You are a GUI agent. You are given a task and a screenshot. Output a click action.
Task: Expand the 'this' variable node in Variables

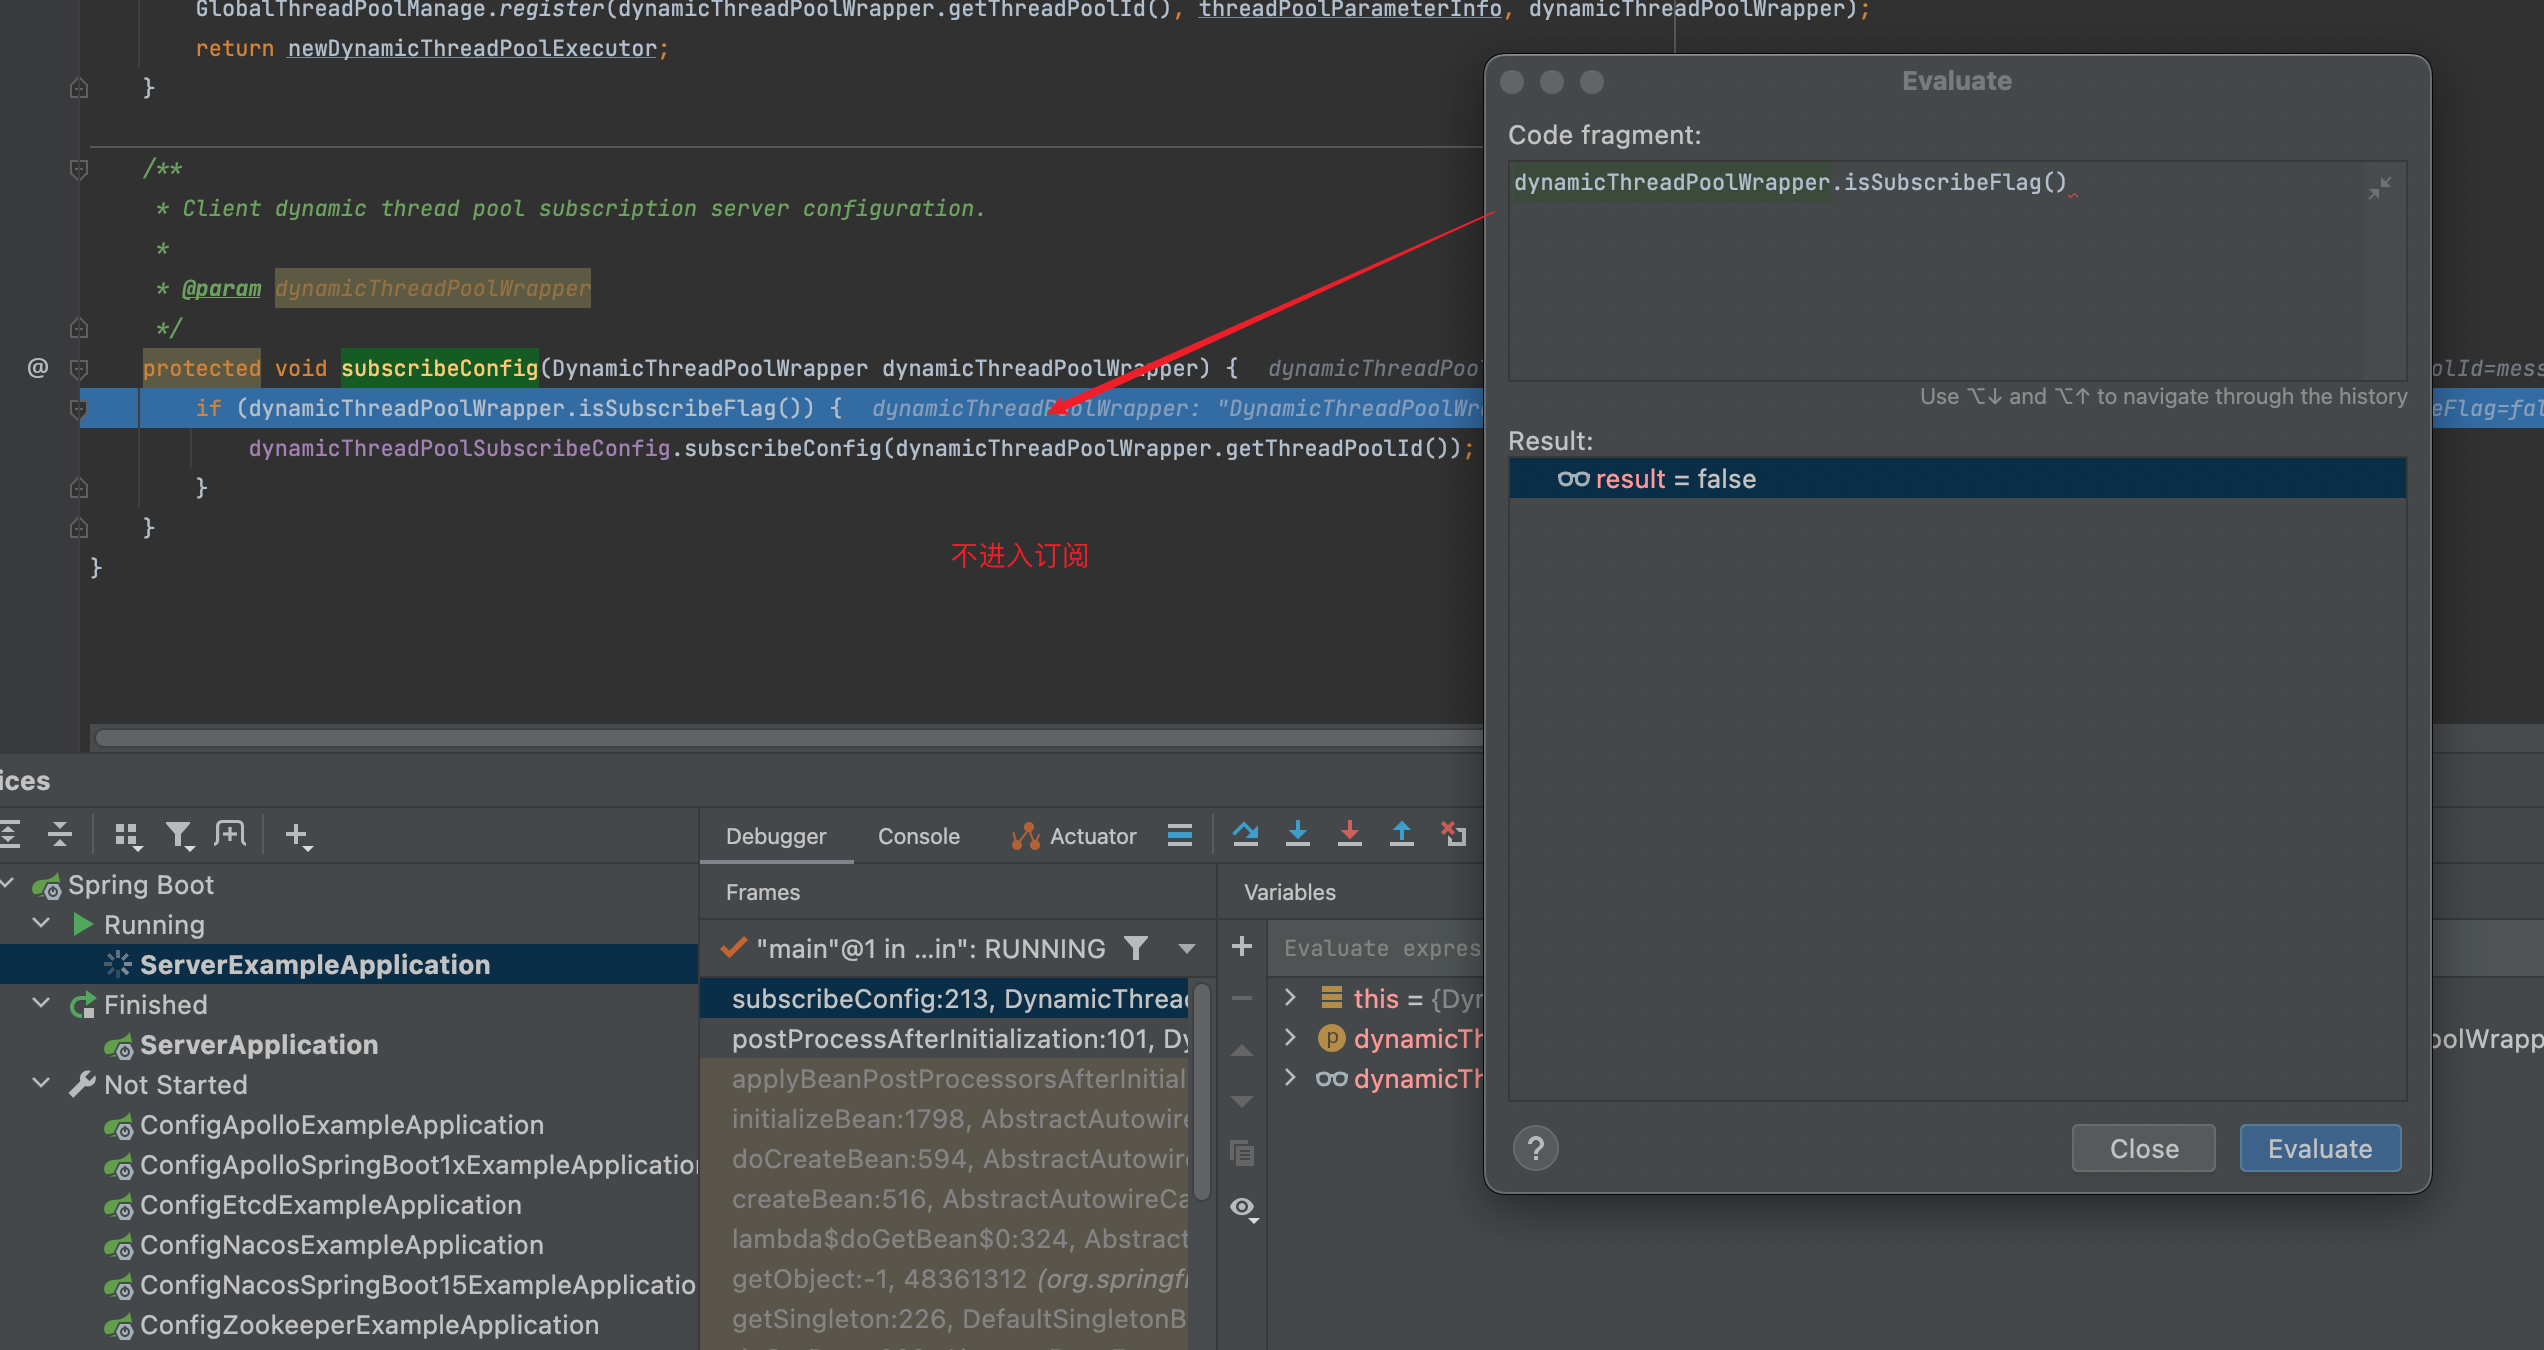[x=1290, y=998]
